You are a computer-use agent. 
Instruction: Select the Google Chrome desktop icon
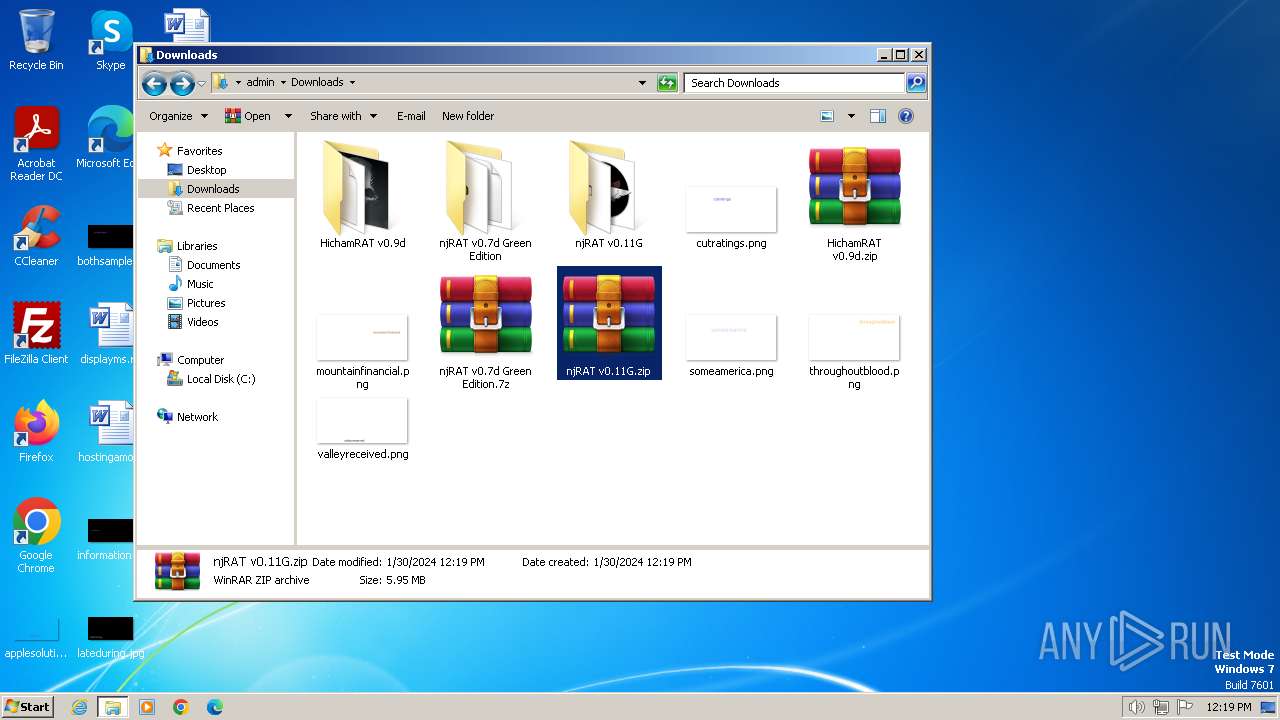coord(36,535)
